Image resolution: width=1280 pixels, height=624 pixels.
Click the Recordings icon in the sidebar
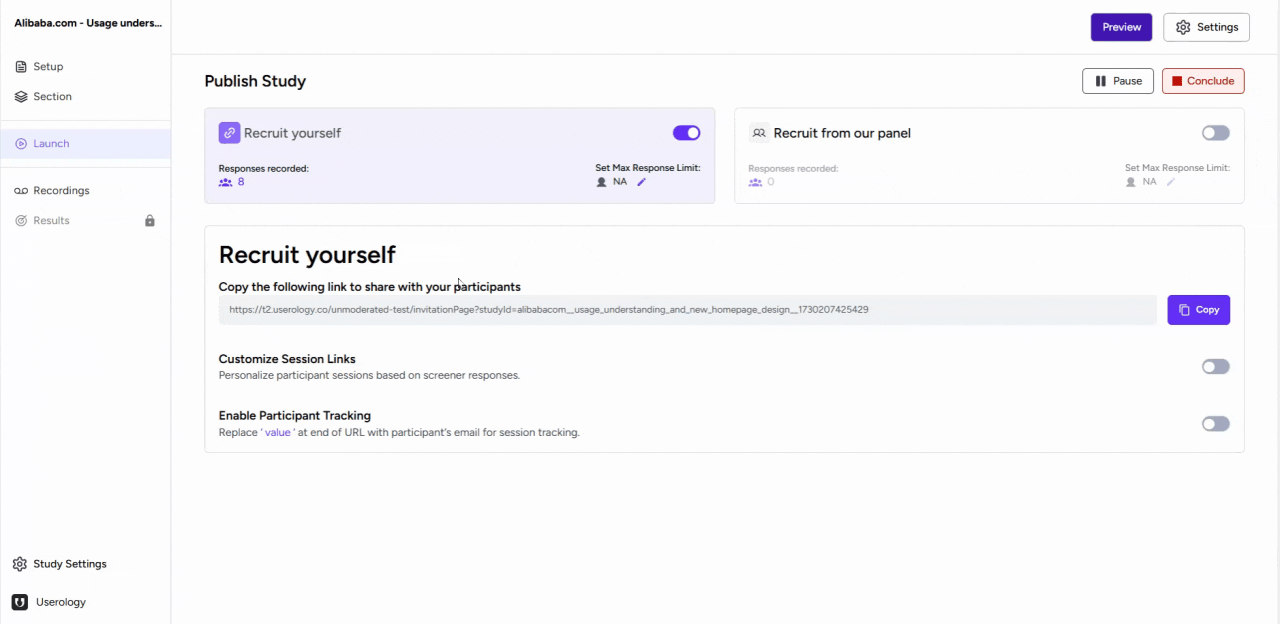point(21,191)
